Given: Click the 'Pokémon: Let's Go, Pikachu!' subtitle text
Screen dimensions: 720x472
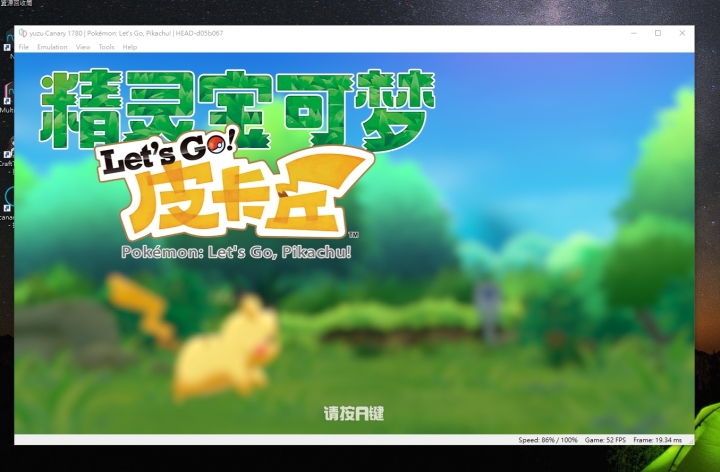Looking at the screenshot, I should click(x=236, y=252).
